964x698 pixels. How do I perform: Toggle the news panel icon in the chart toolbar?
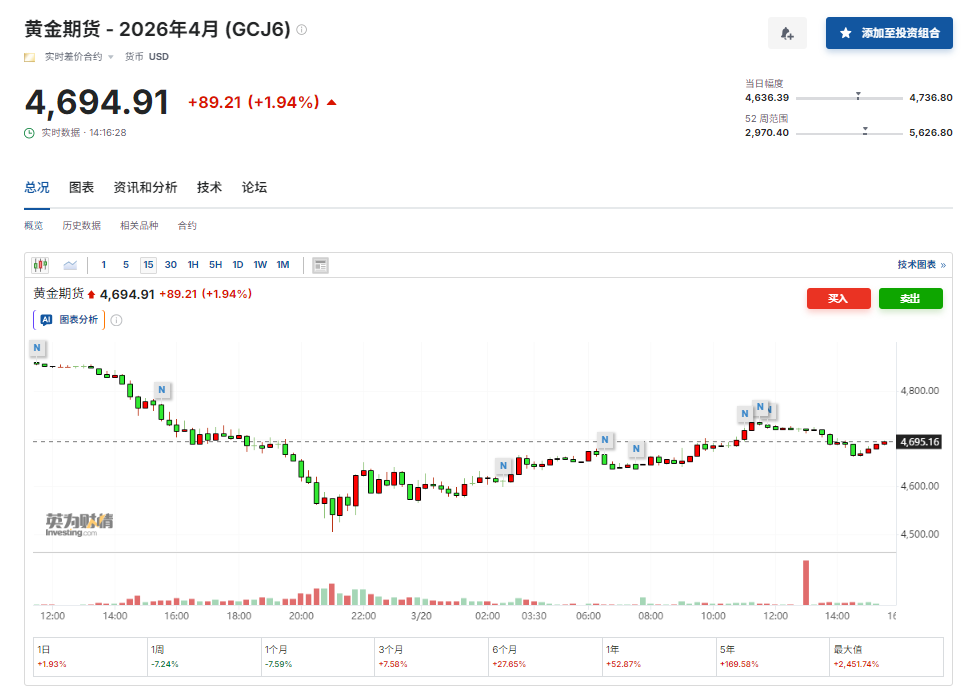[x=320, y=265]
